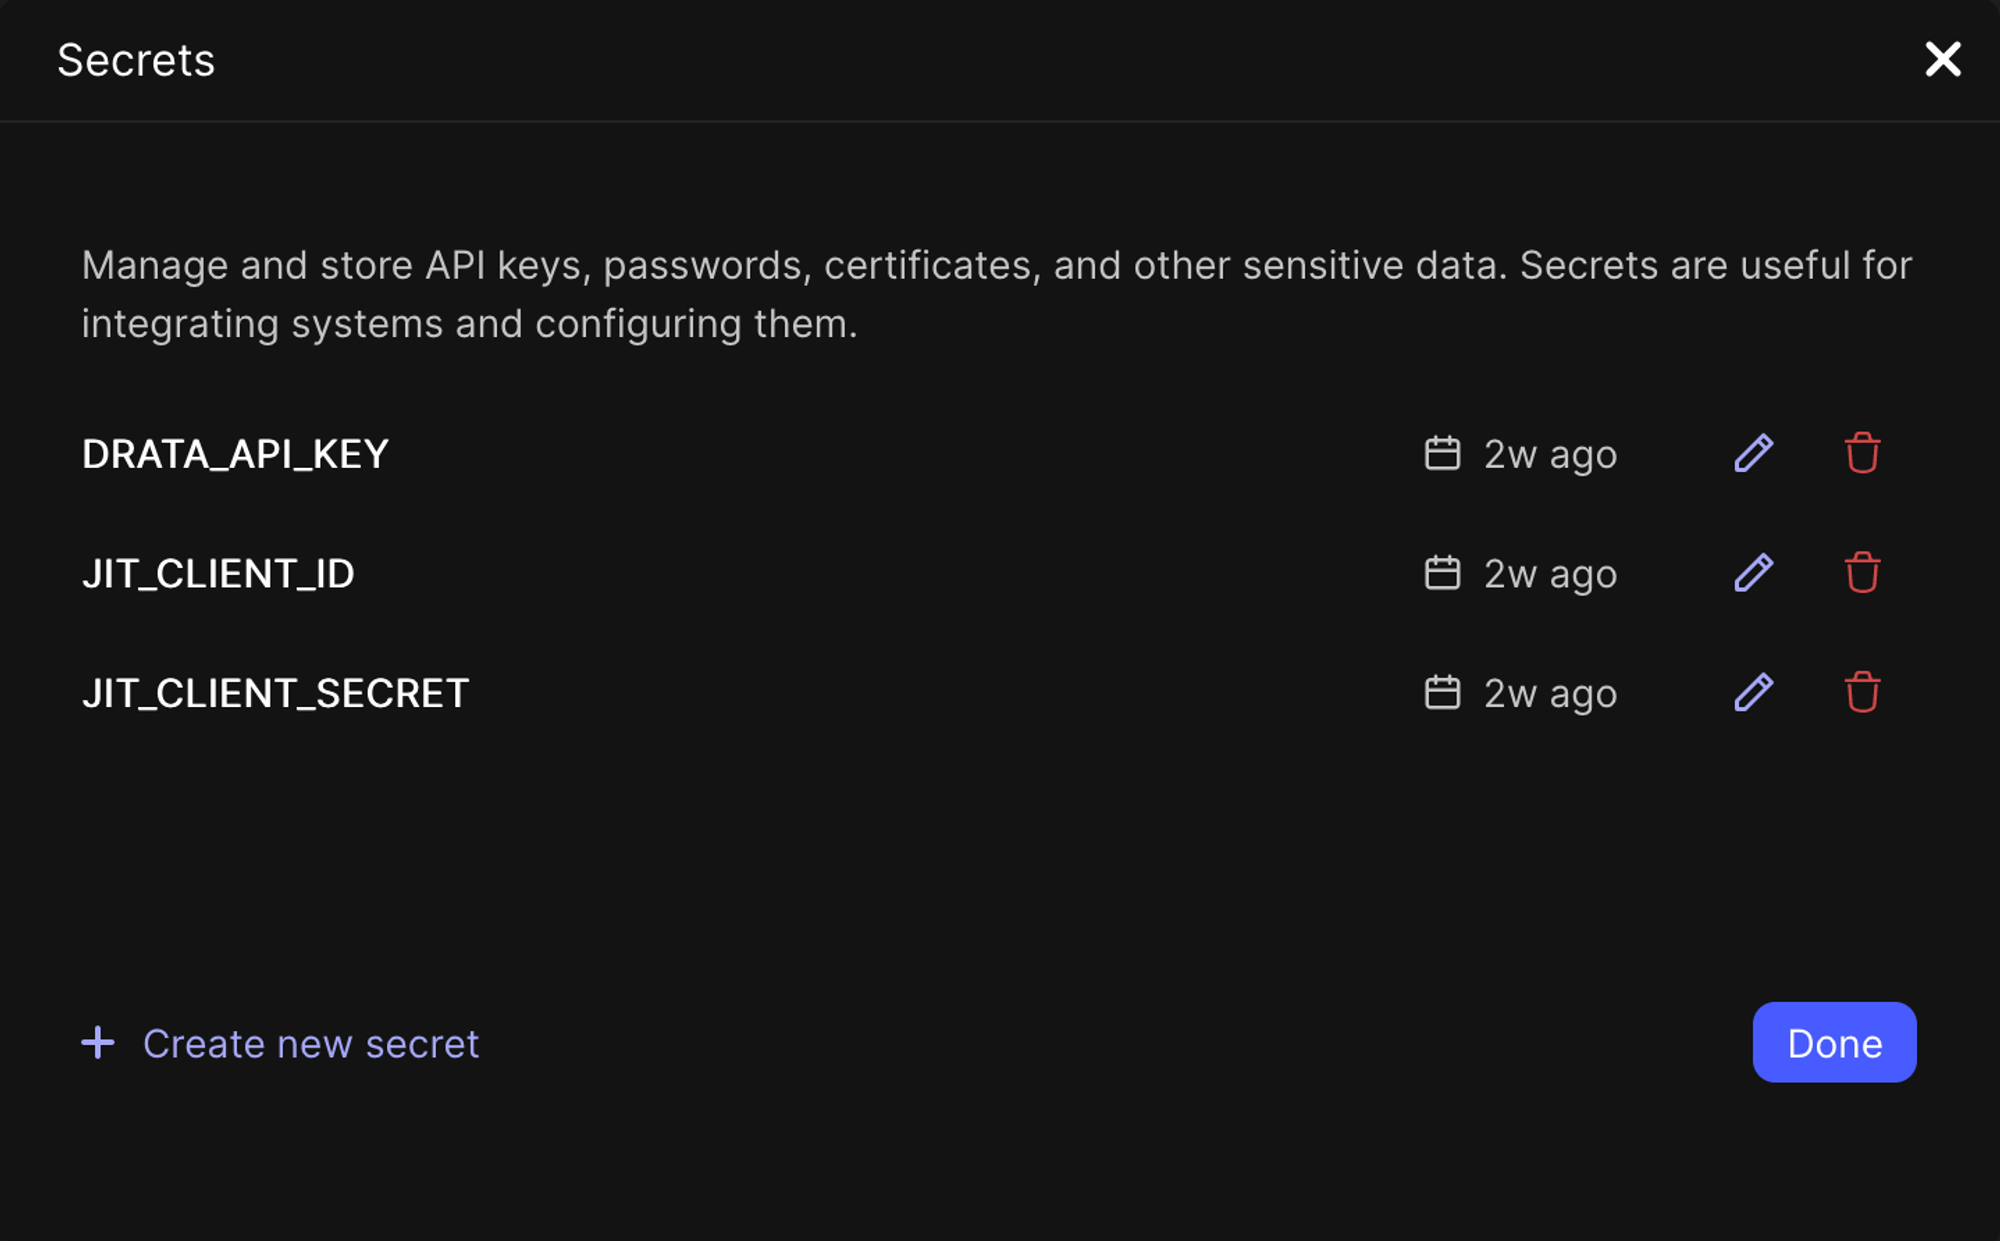
Task: Close the Secrets dialog with X
Action: (1943, 59)
